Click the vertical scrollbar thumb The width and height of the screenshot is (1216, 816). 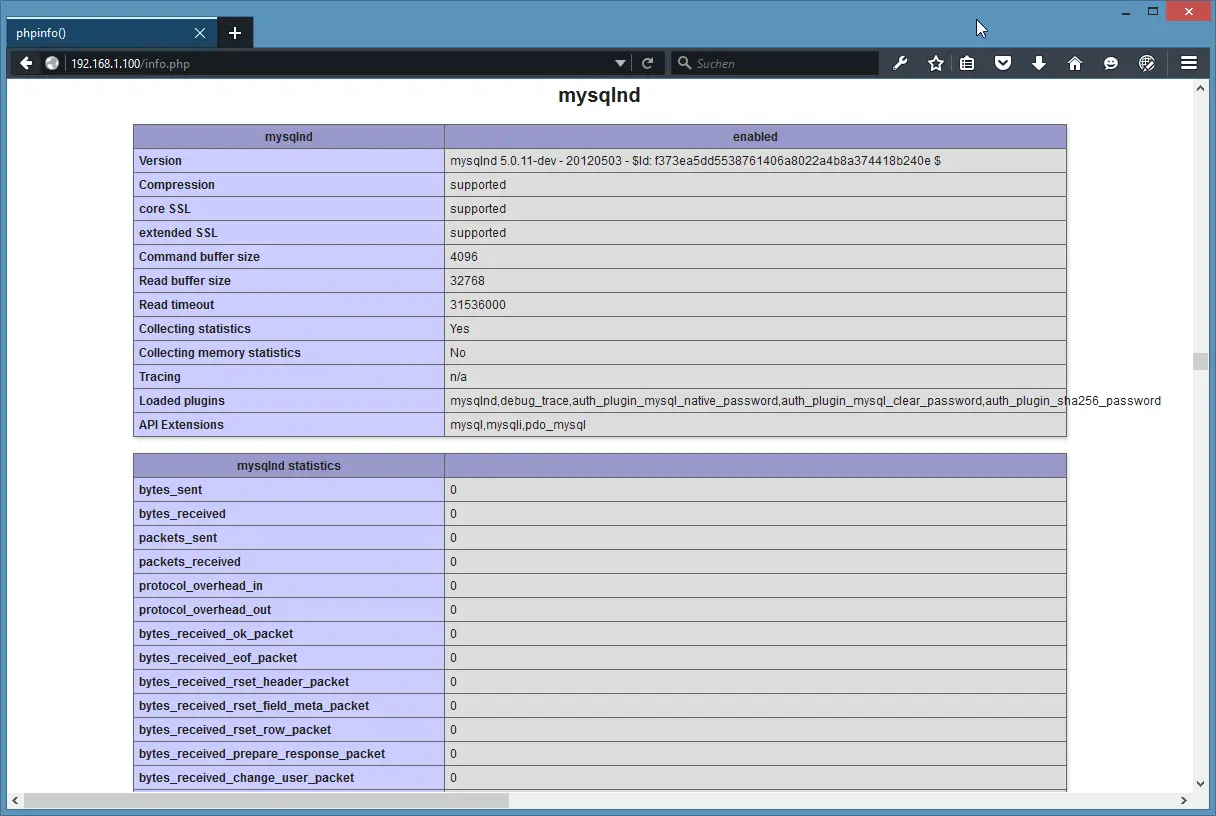pos(1200,362)
